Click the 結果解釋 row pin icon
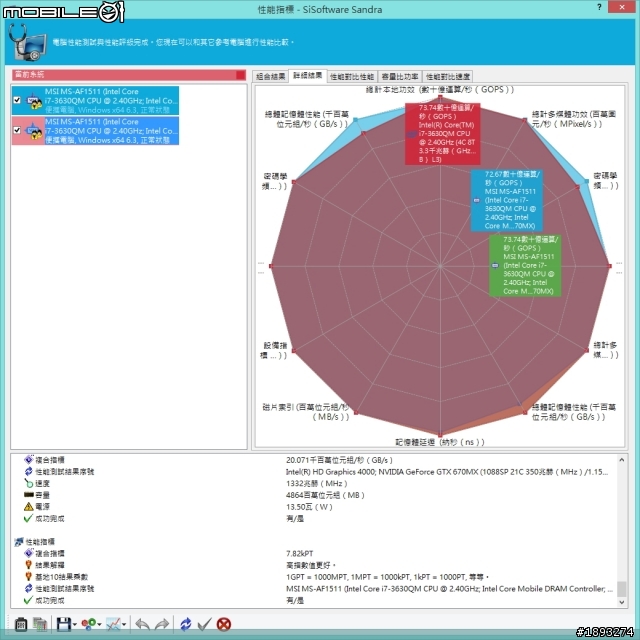640x640 pixels. (29, 565)
